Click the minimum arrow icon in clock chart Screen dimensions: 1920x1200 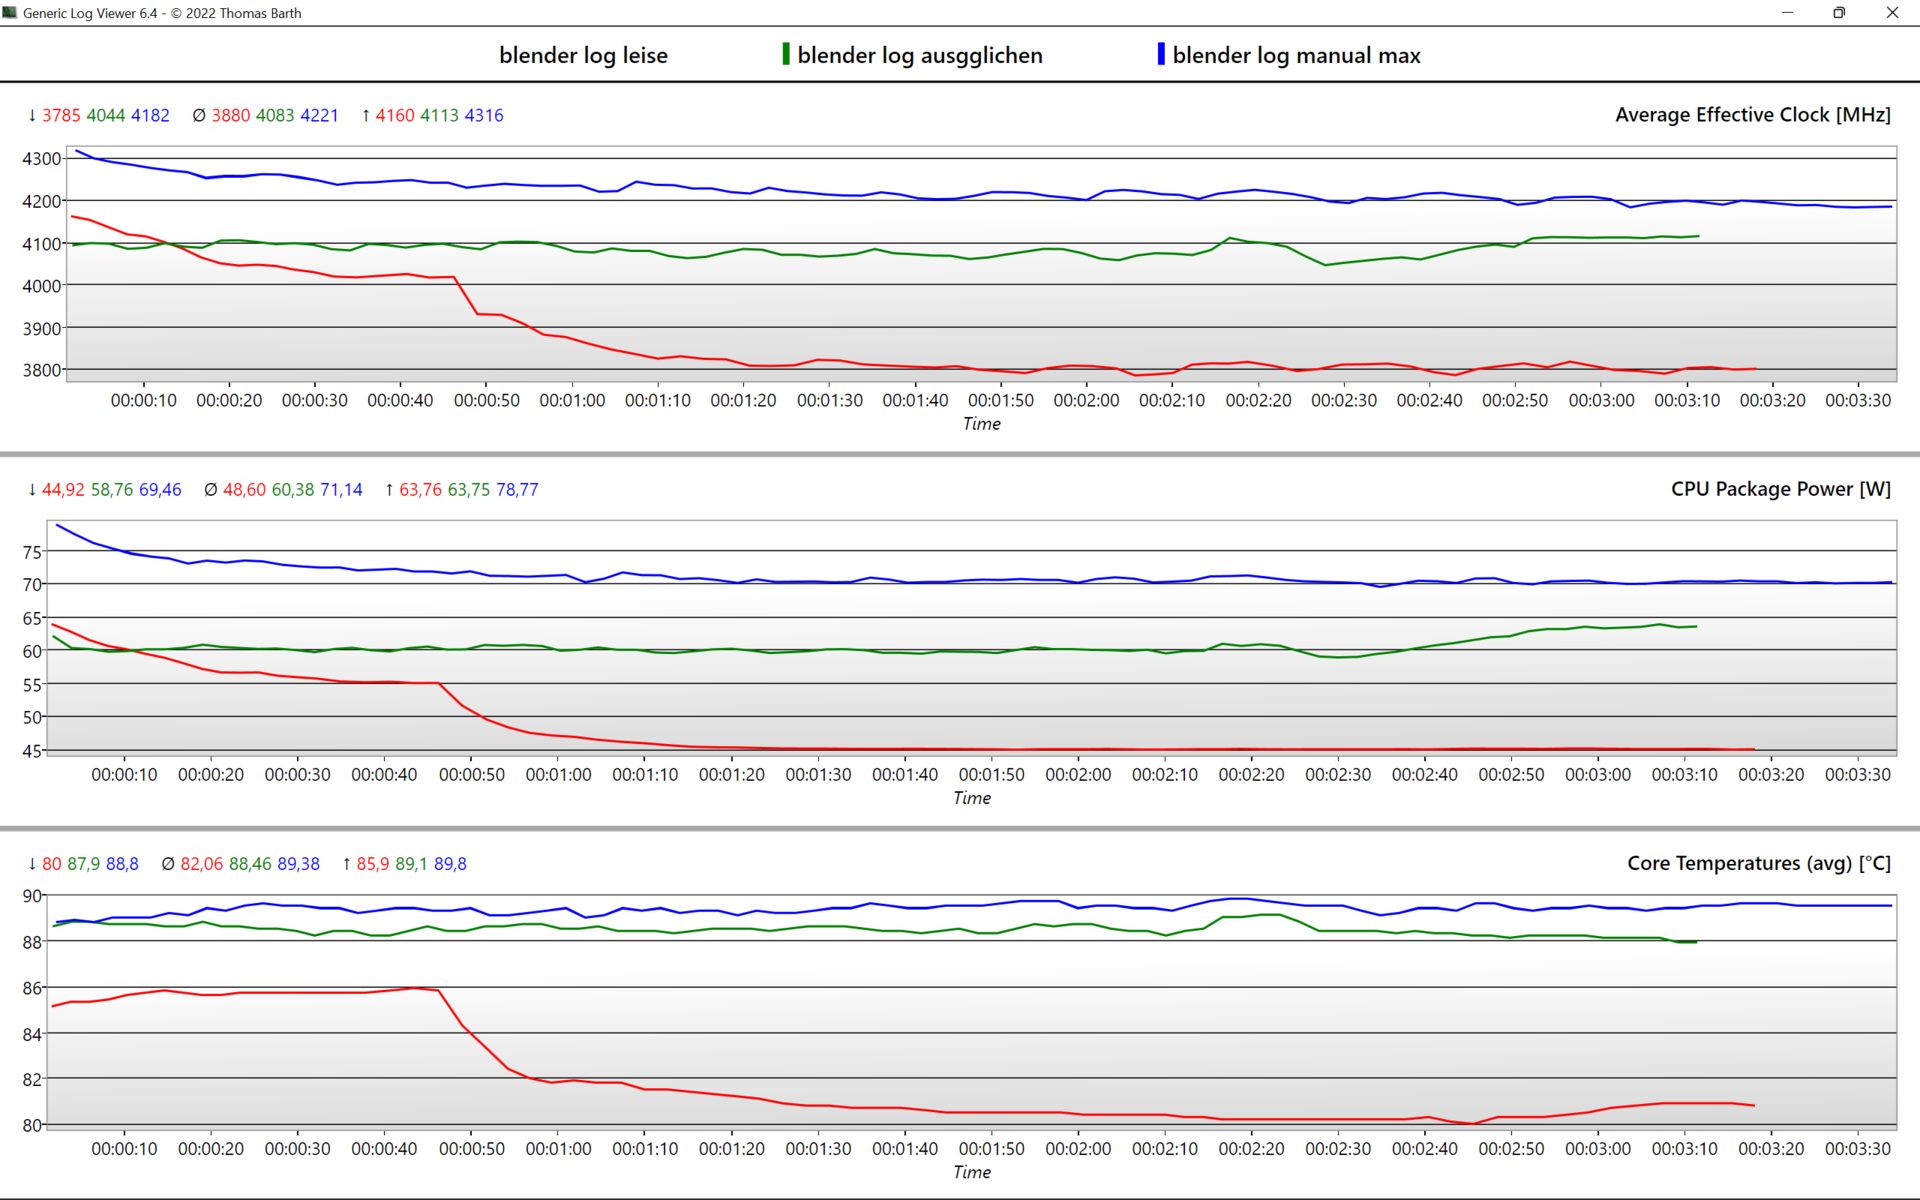32,116
